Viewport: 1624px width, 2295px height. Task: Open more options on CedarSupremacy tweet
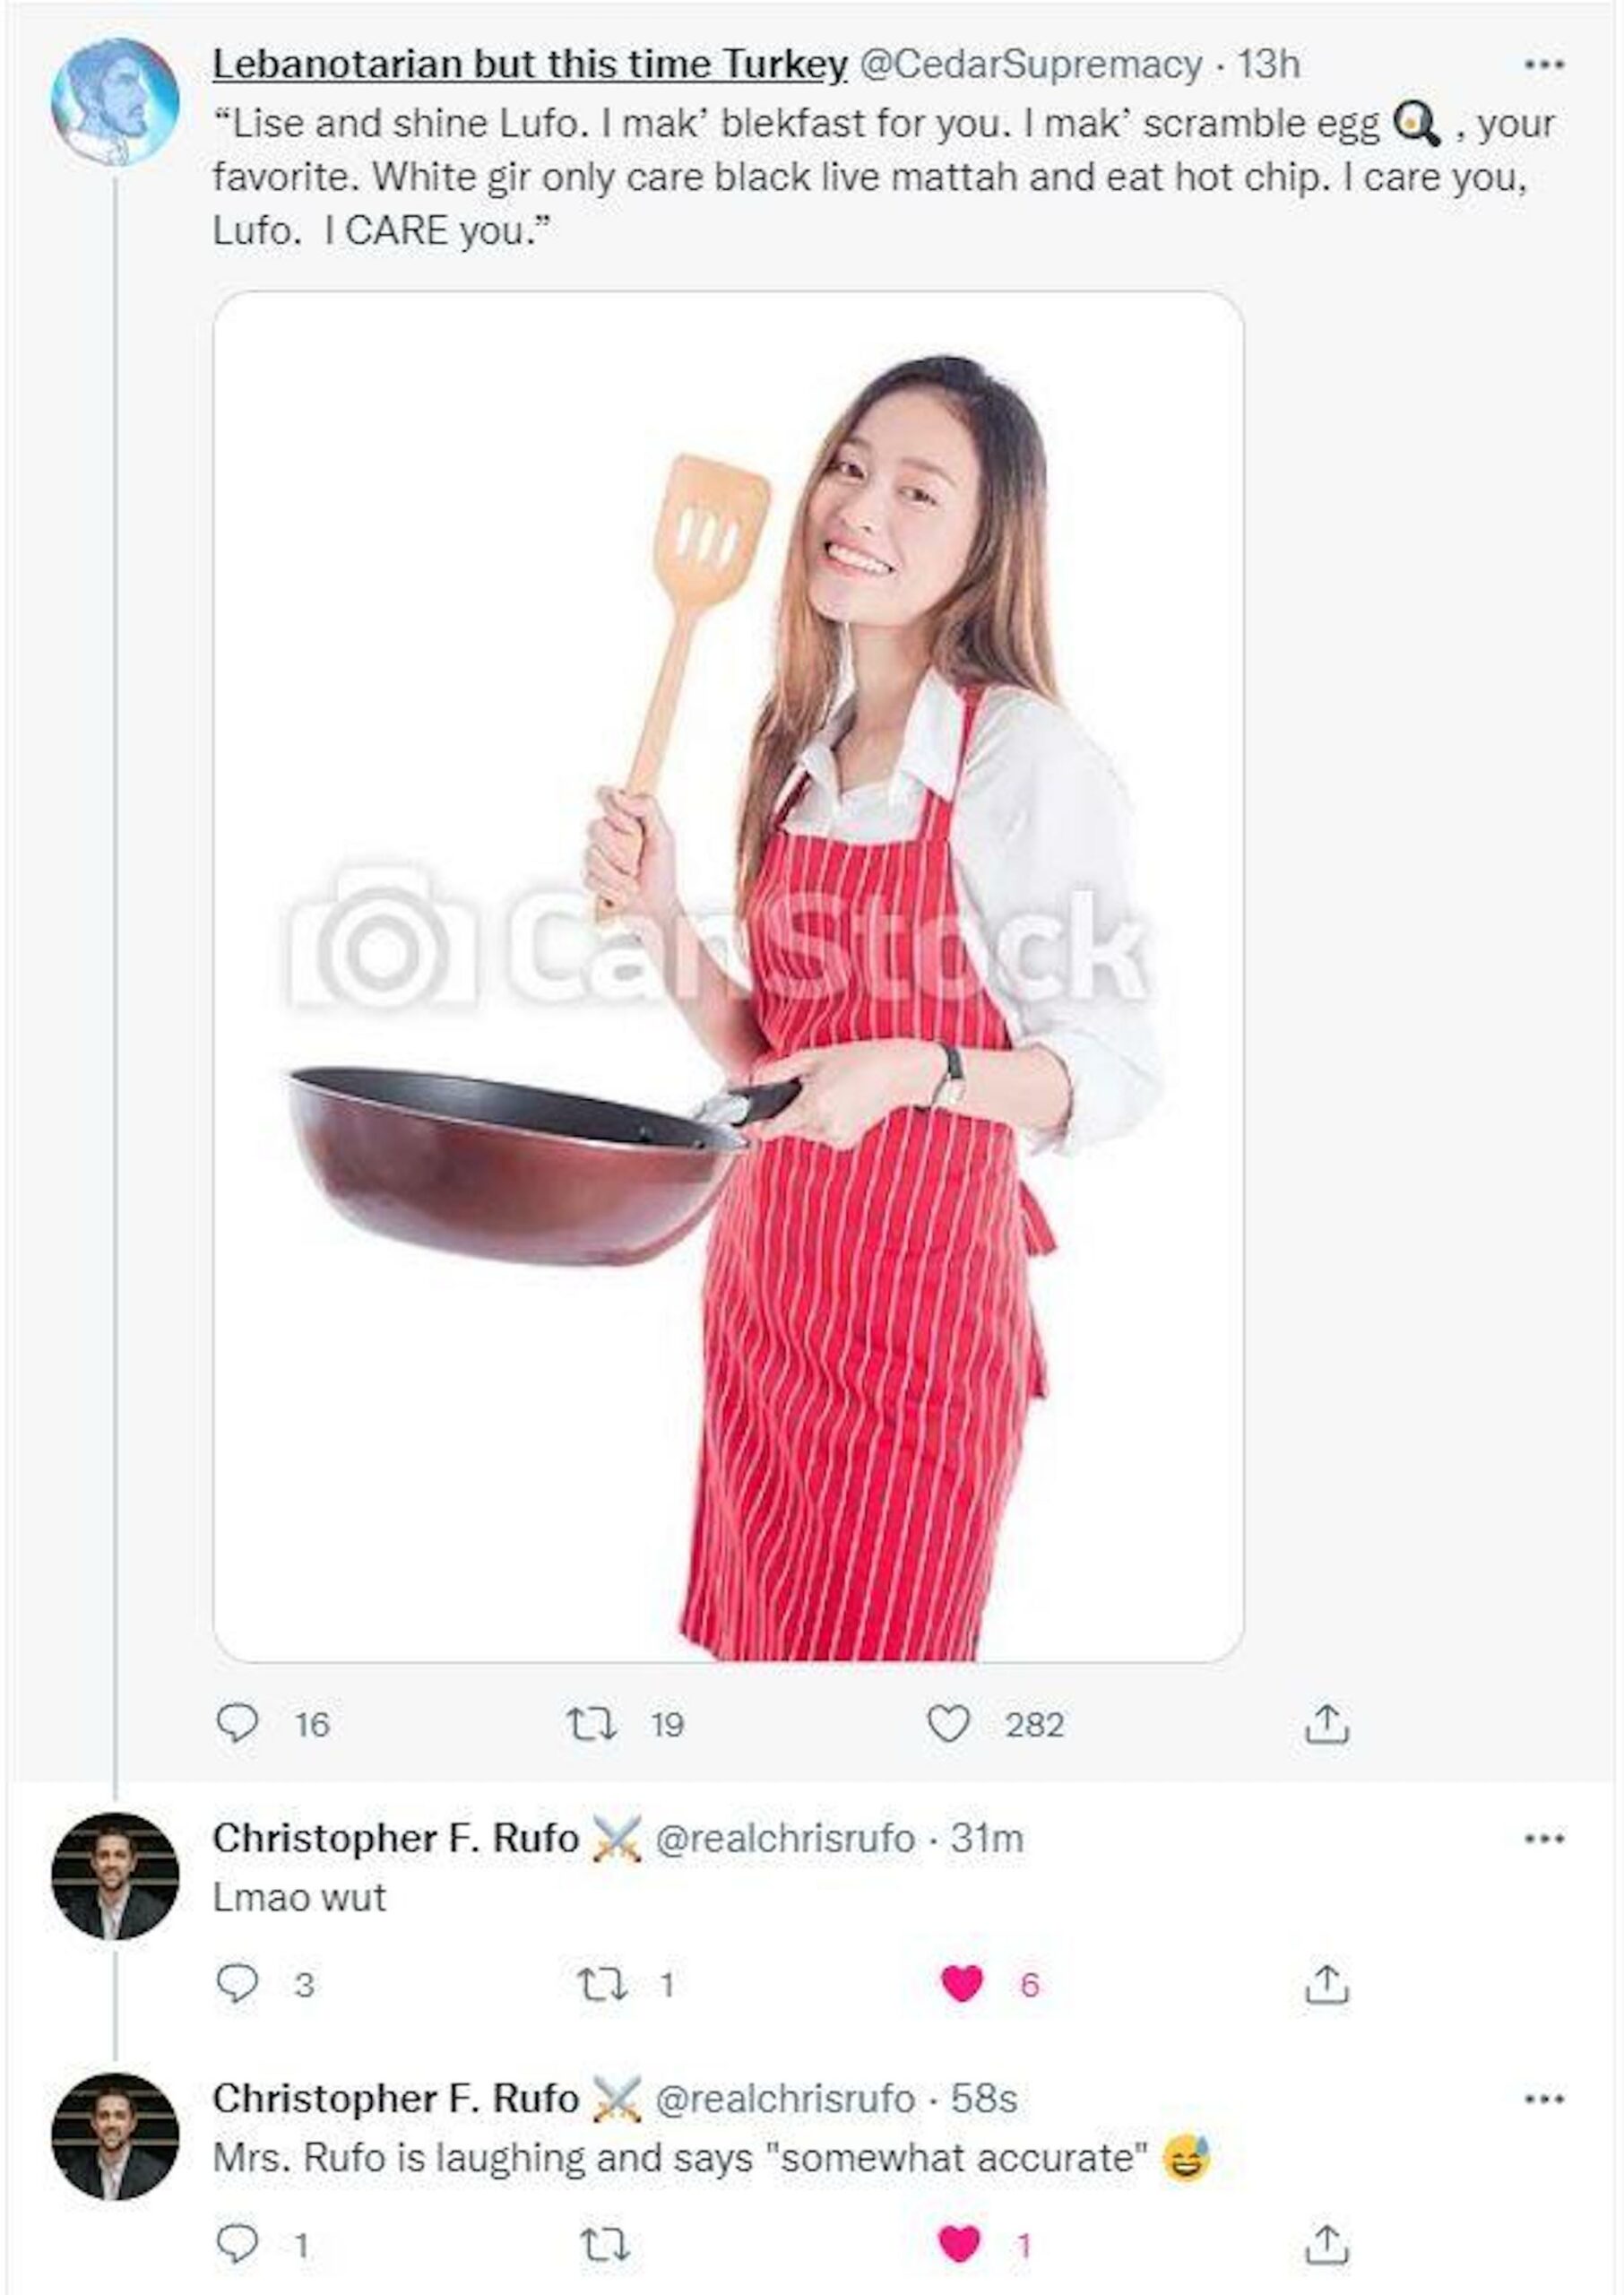[x=1543, y=65]
